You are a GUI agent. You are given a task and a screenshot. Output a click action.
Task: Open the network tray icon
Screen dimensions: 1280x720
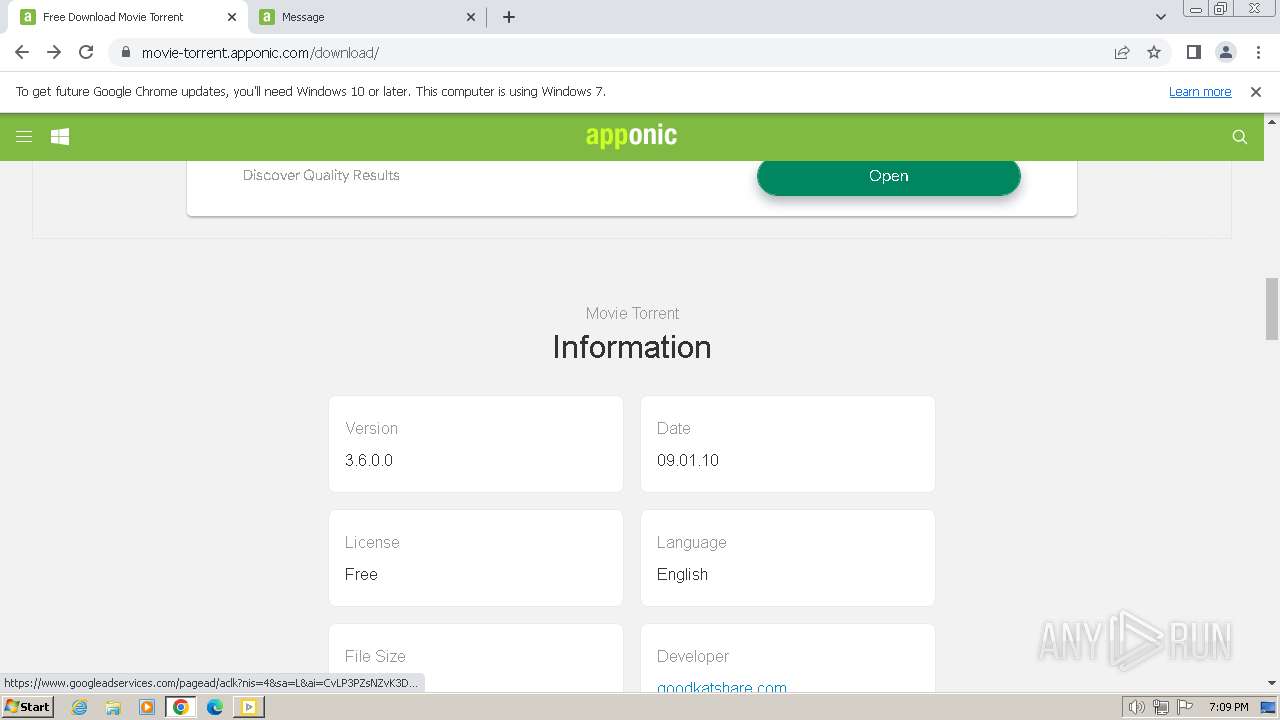click(1161, 707)
